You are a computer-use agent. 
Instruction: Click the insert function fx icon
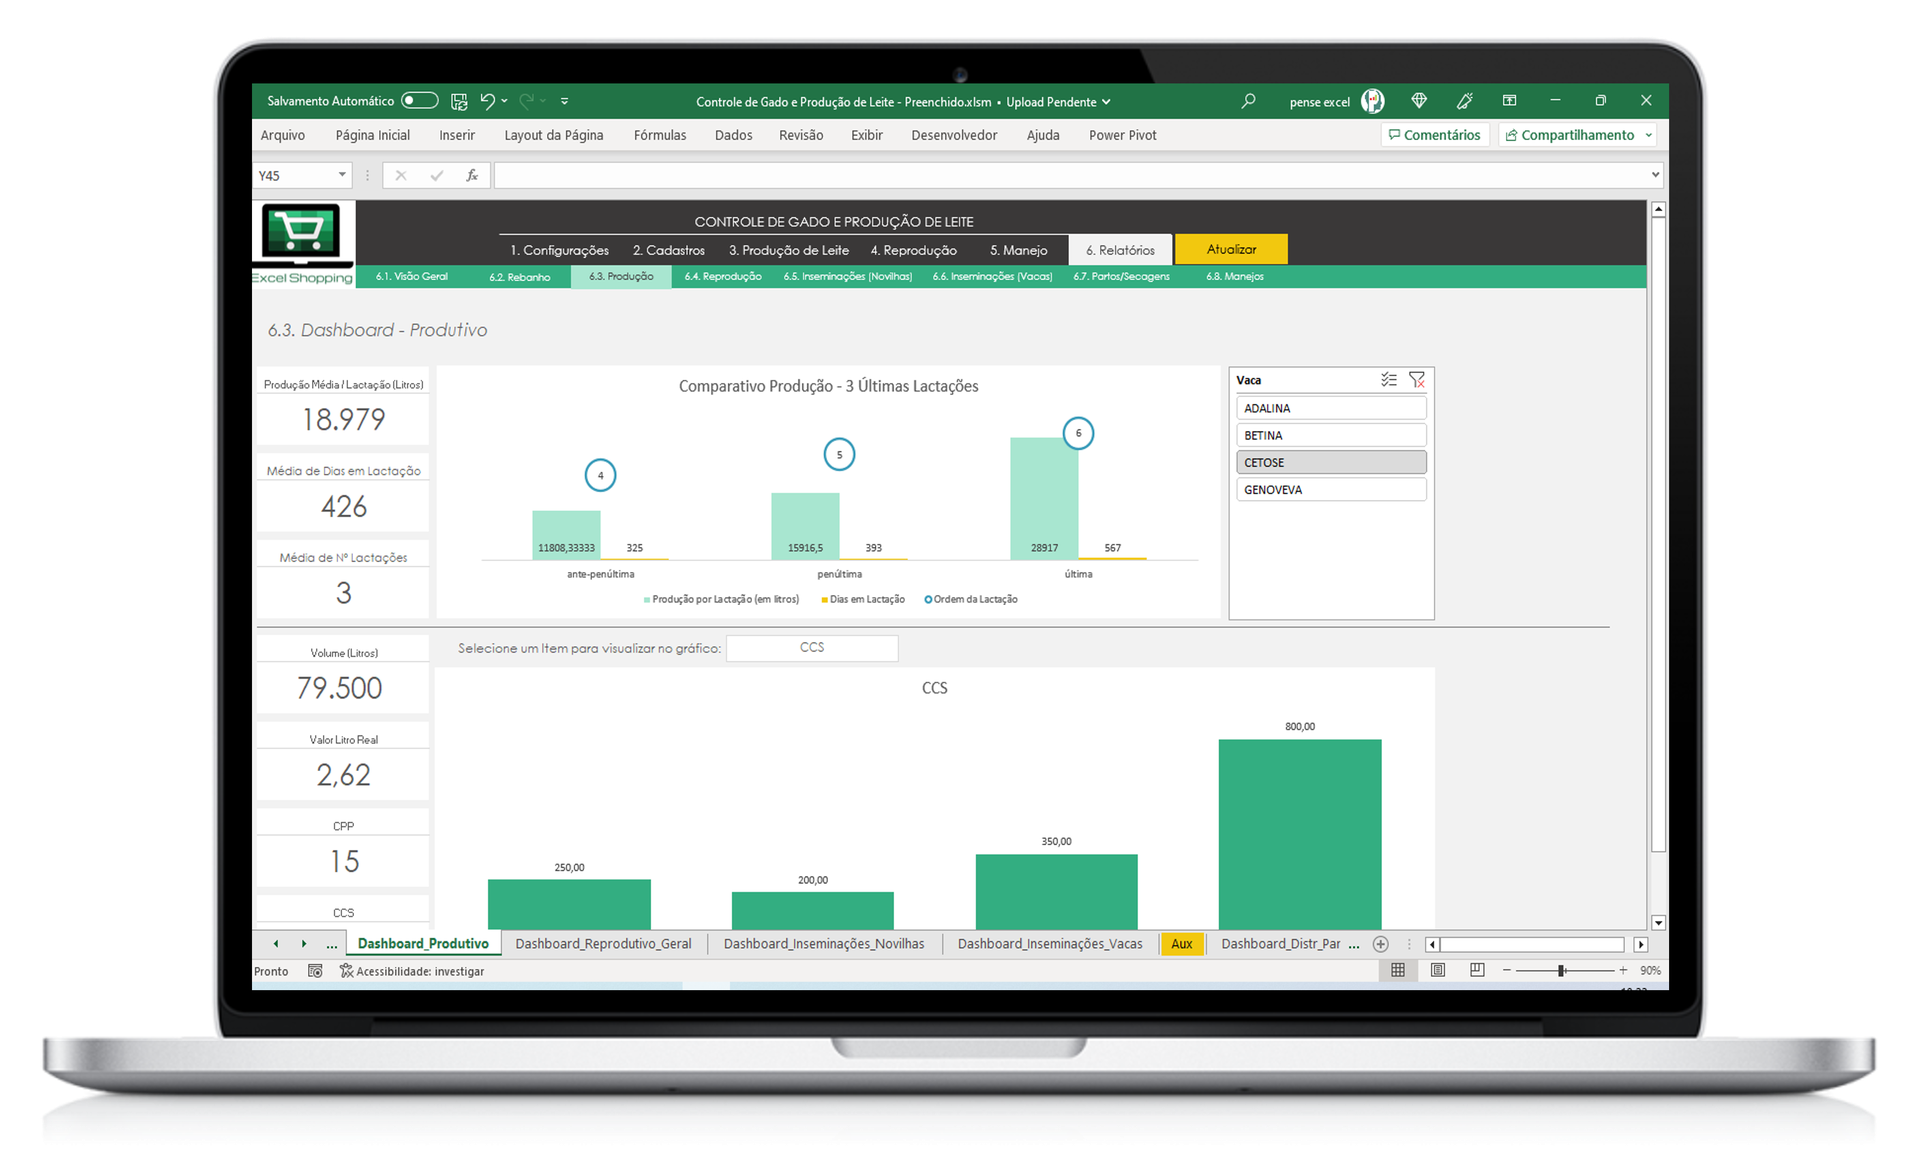[x=472, y=176]
